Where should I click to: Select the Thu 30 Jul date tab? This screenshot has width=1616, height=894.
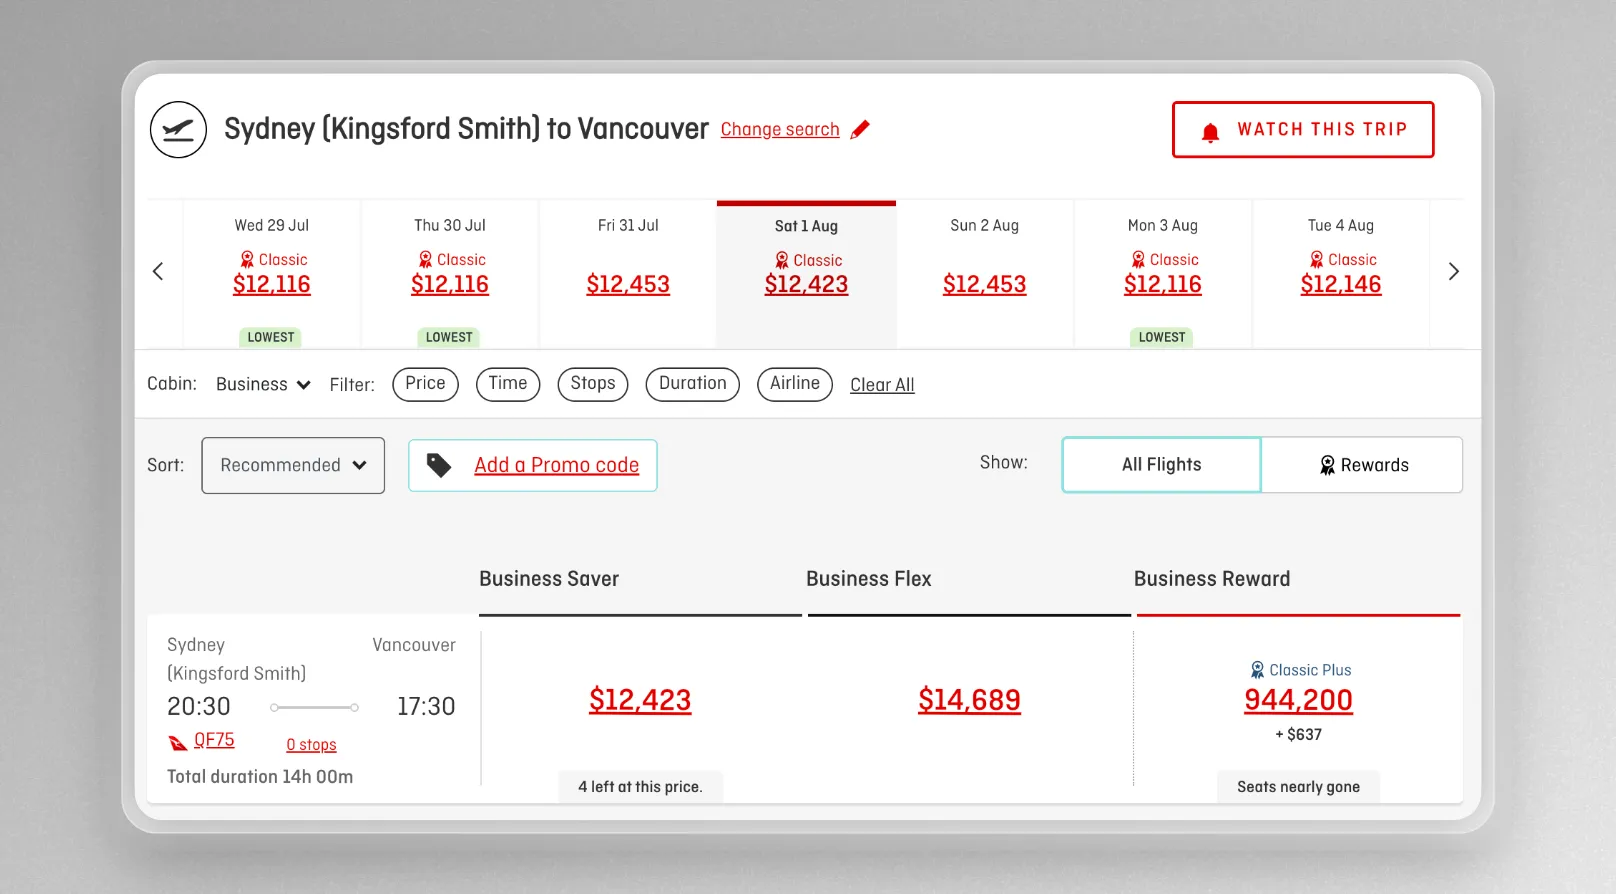coord(450,274)
